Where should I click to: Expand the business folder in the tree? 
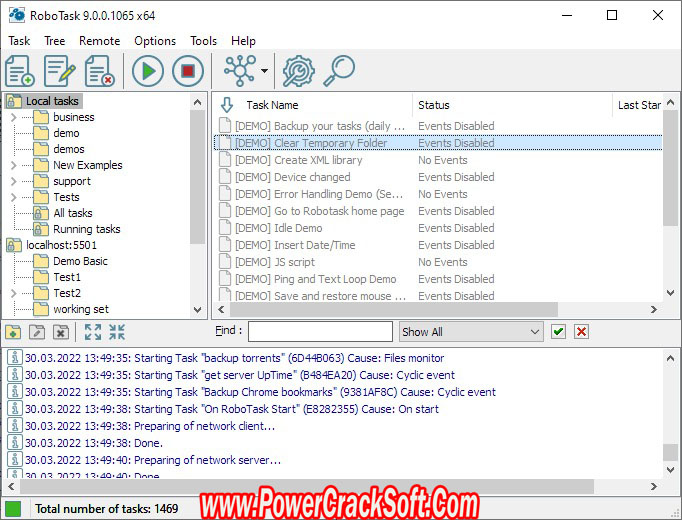pos(13,117)
